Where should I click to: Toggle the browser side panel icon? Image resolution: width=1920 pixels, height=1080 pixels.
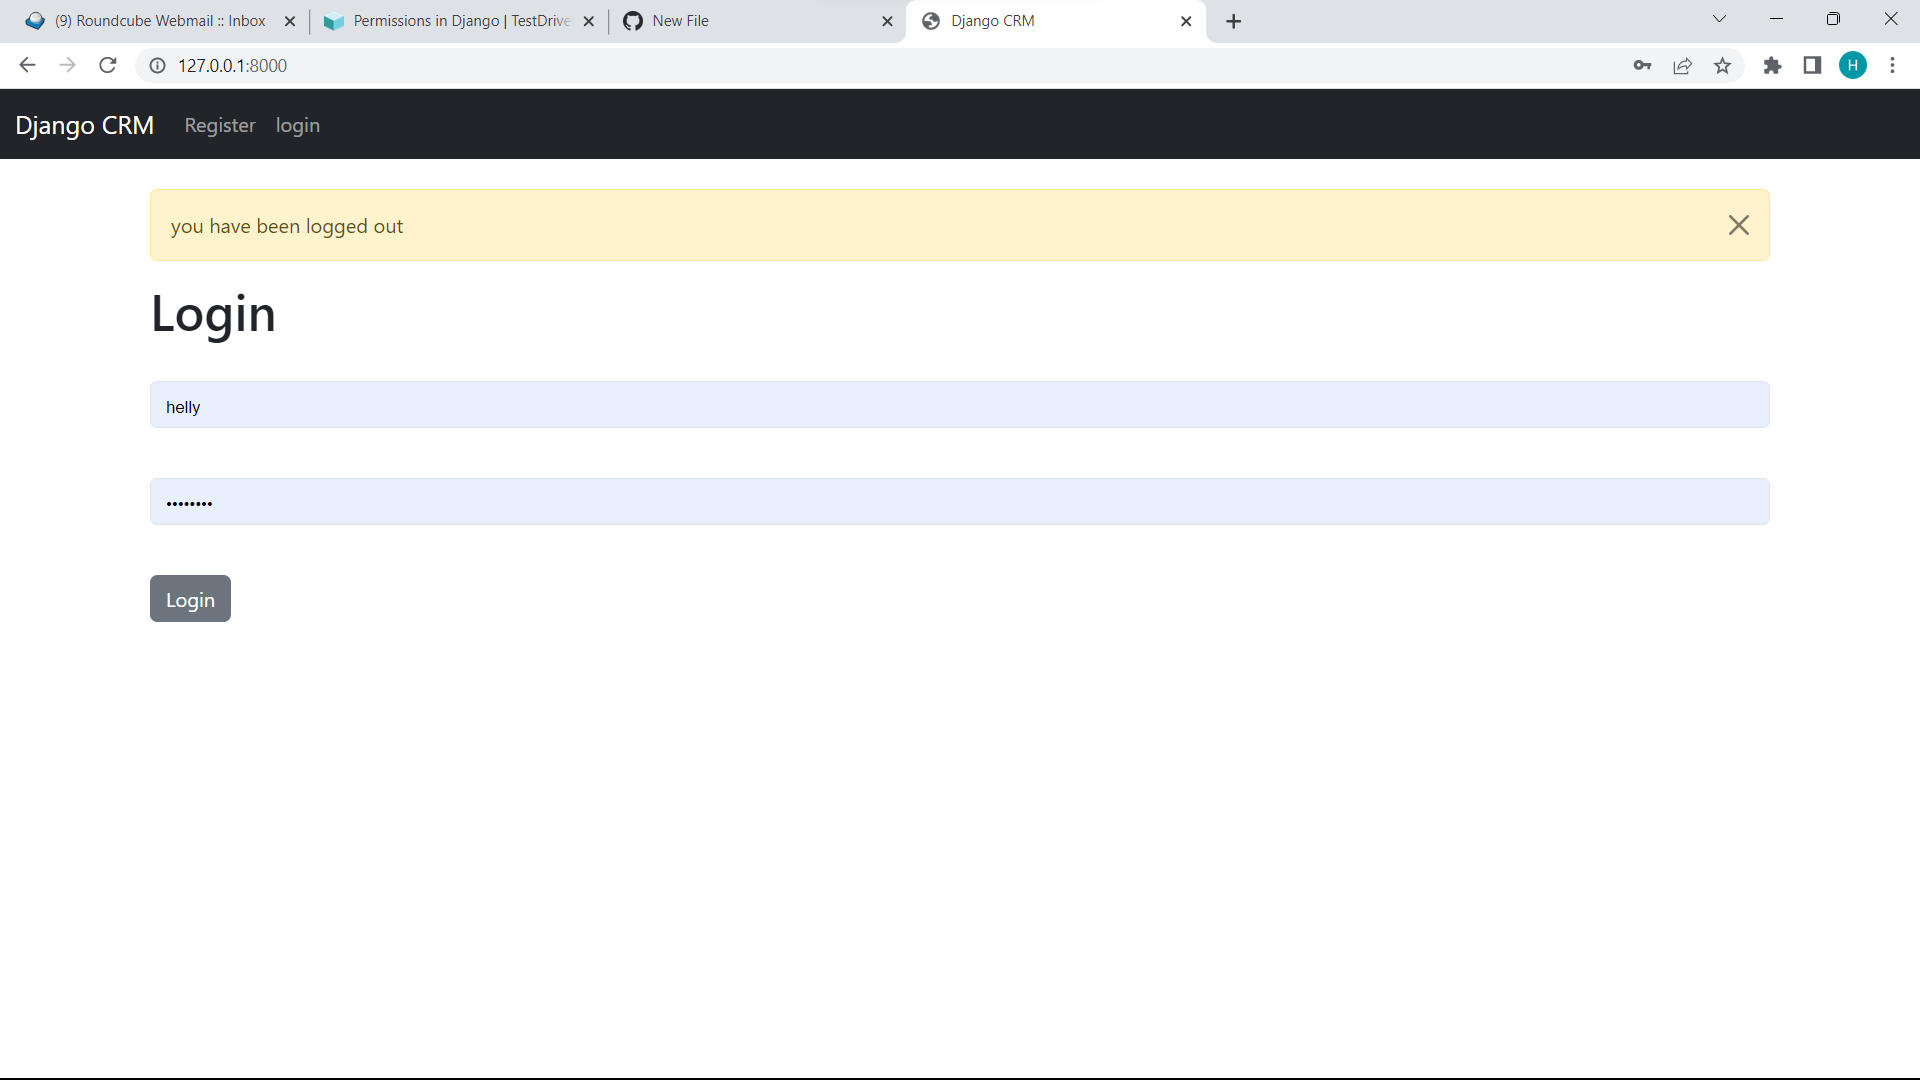pos(1812,66)
